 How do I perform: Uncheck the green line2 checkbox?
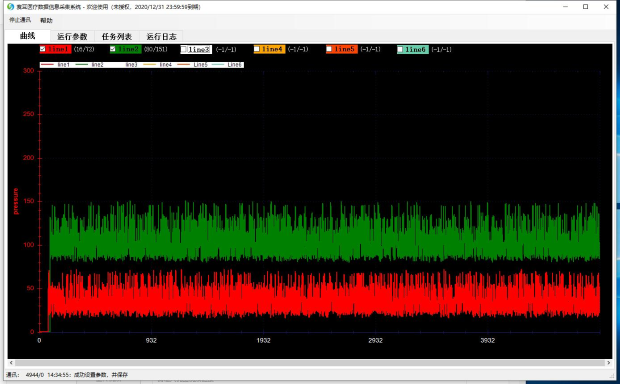(x=113, y=49)
